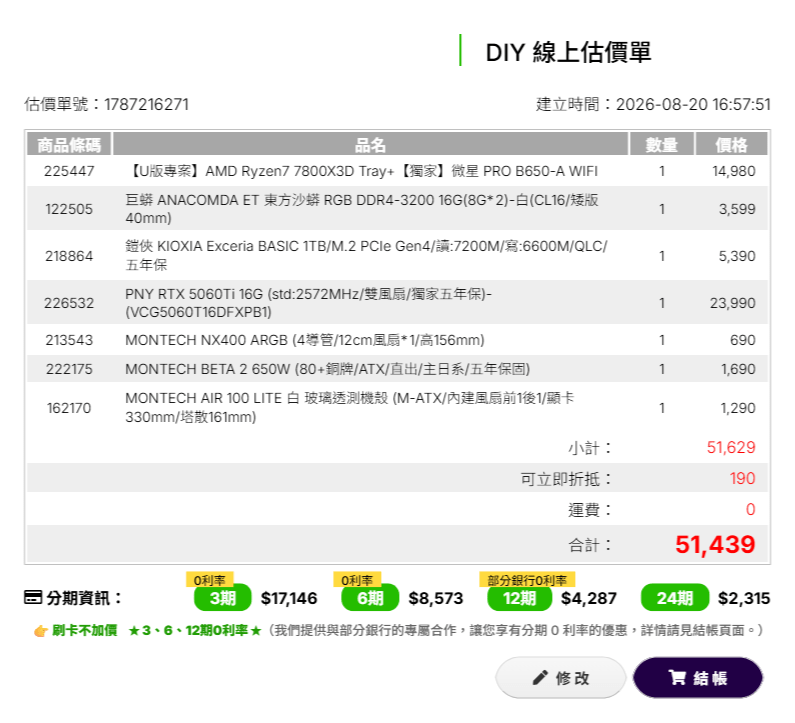Click price 1,690 for the power supply

click(738, 369)
